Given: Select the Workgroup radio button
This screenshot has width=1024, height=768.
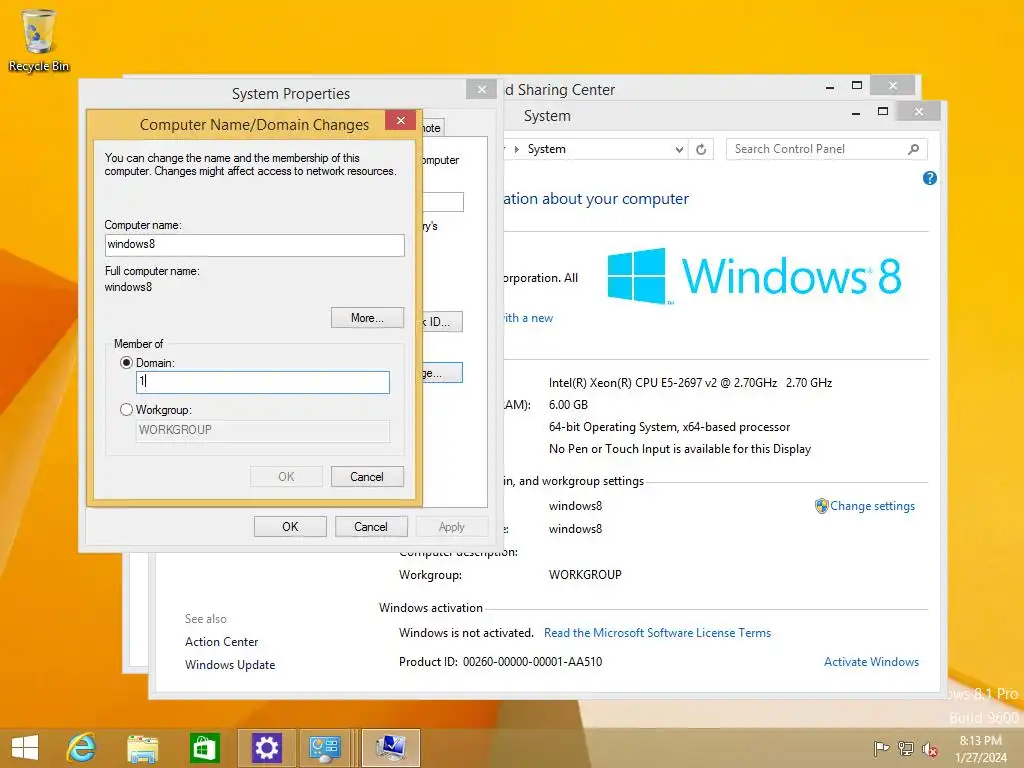Looking at the screenshot, I should click(126, 409).
